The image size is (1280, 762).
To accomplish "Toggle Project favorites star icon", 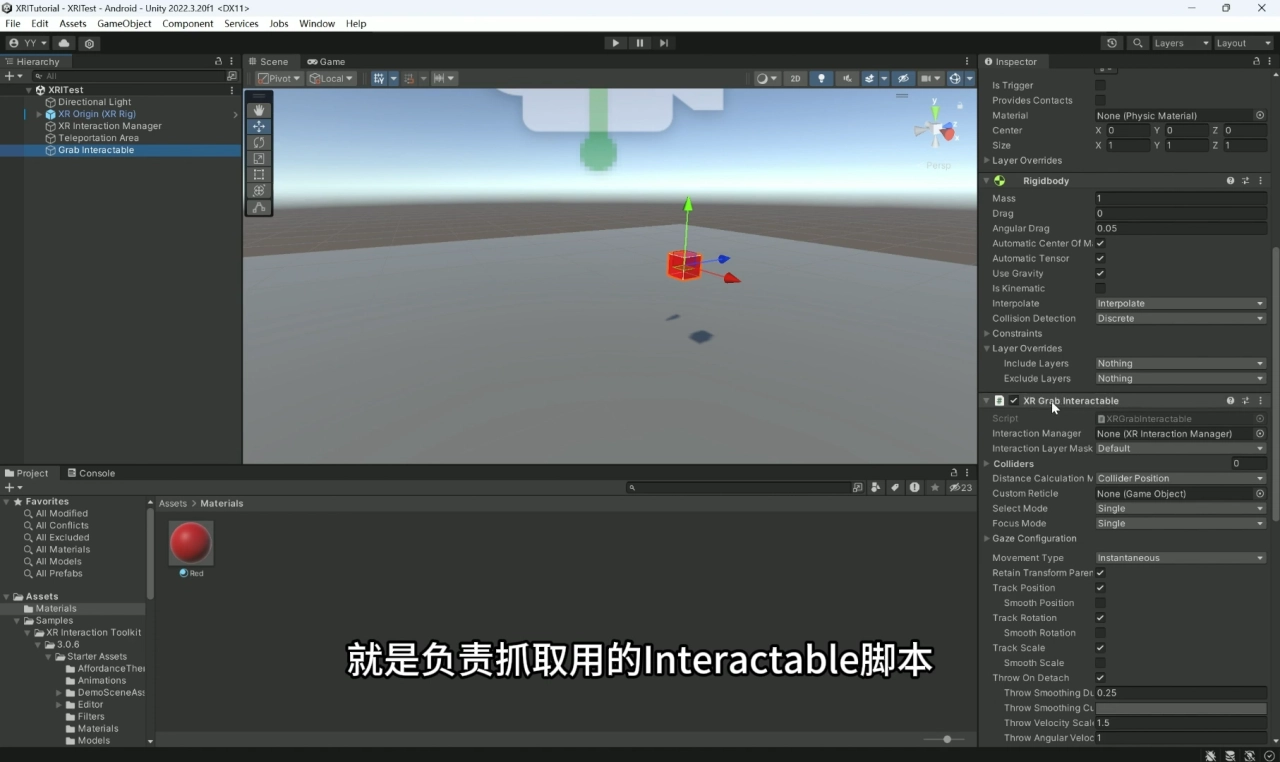I will [x=935, y=487].
